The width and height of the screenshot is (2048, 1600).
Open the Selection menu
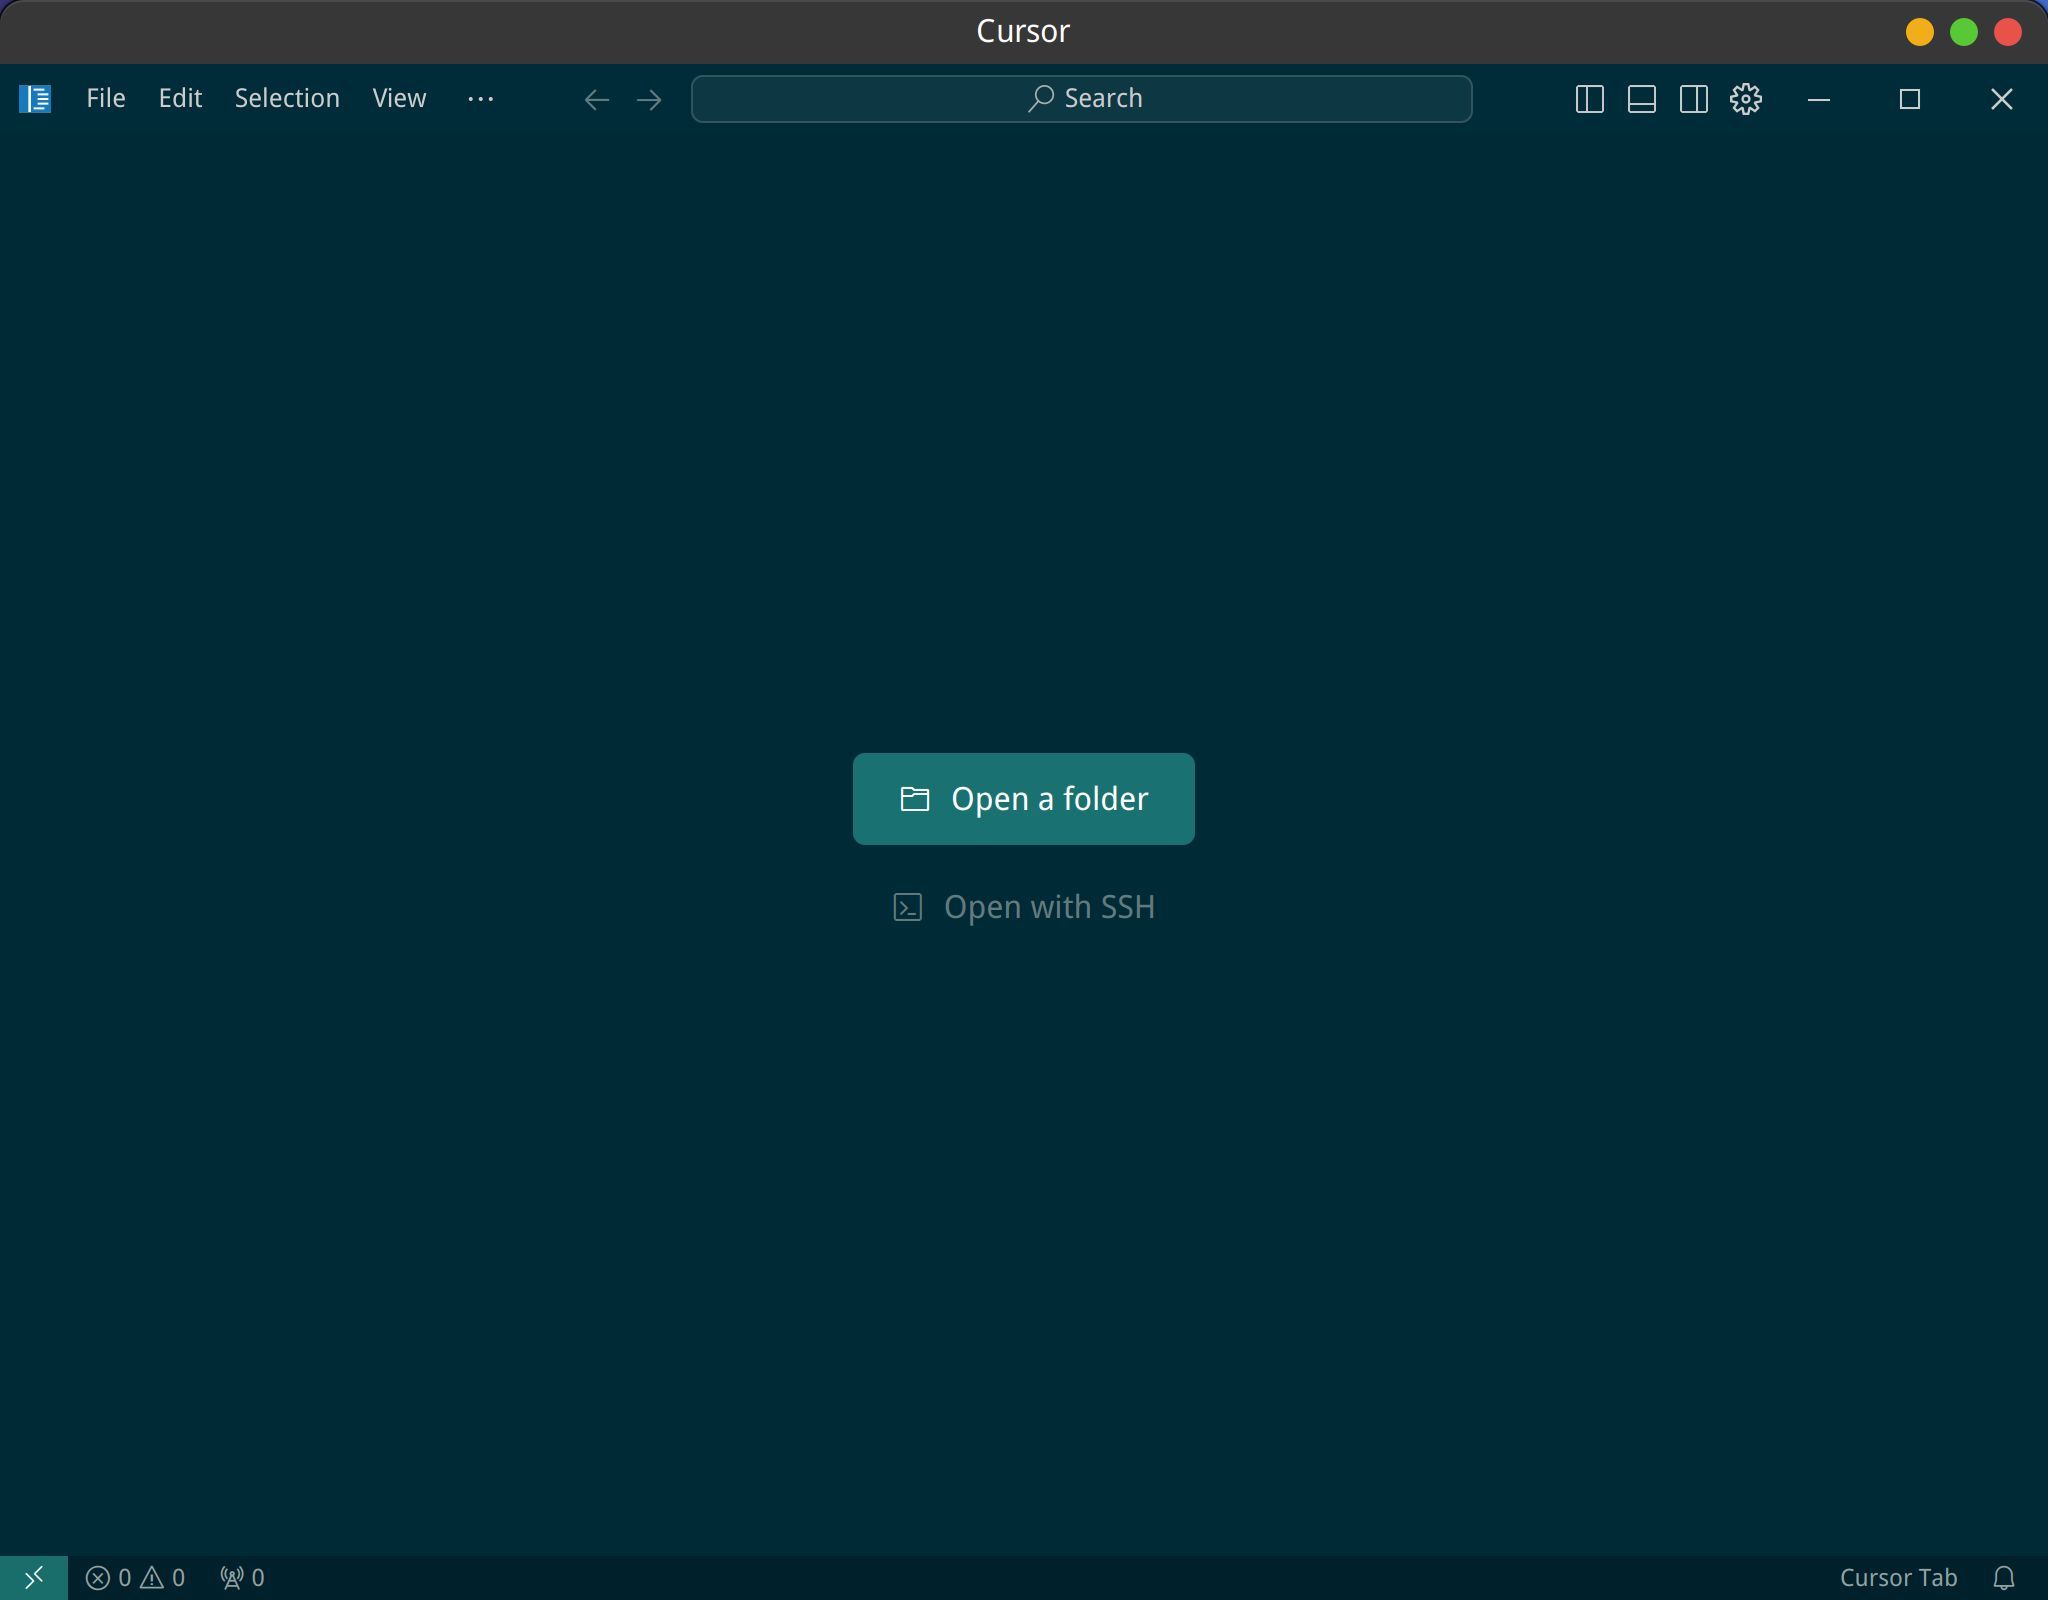(x=287, y=98)
